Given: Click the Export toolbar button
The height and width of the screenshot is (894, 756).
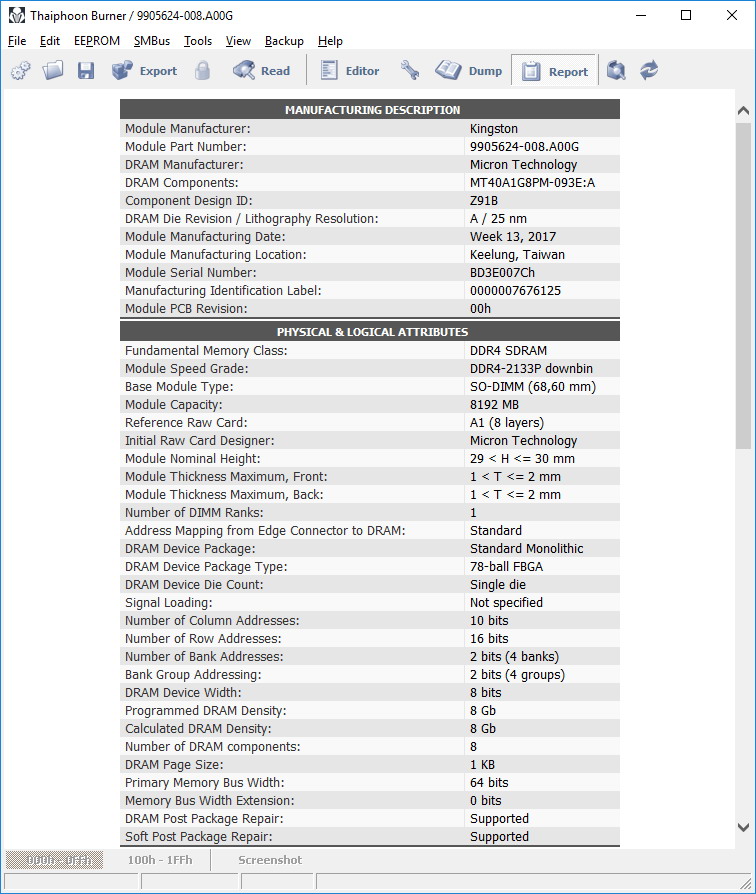Looking at the screenshot, I should pyautogui.click(x=145, y=71).
